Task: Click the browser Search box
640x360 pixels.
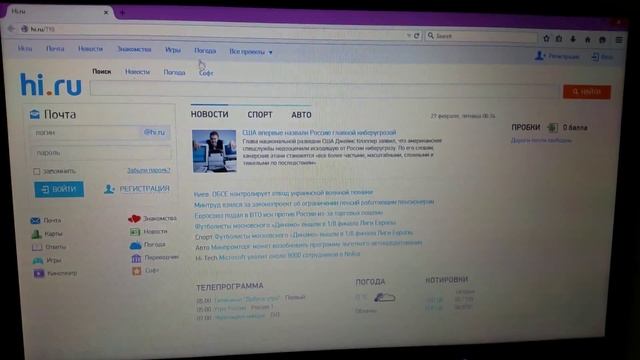Action: point(482,36)
